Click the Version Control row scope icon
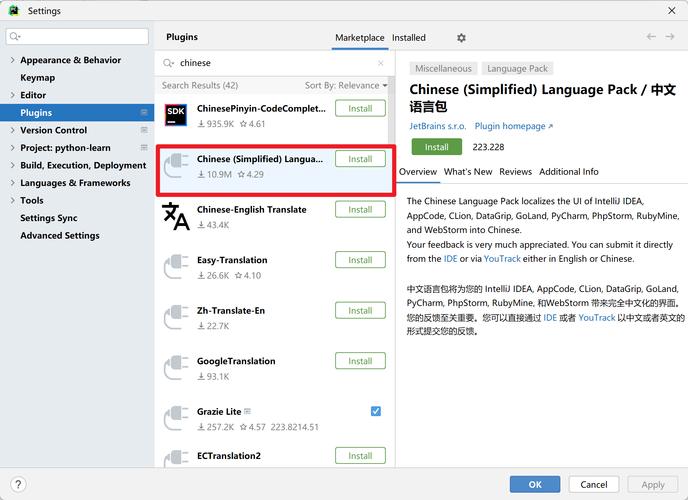The image size is (688, 500). click(144, 130)
